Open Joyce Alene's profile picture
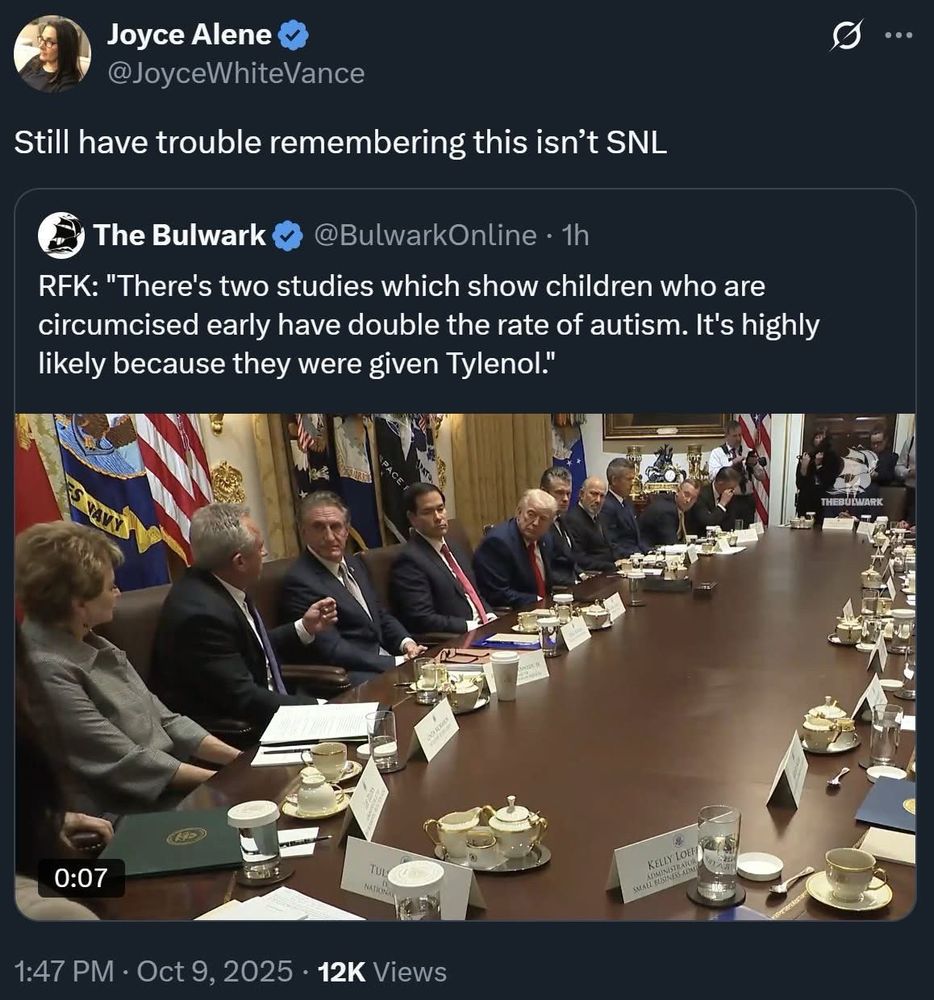Image resolution: width=934 pixels, height=1000 pixels. tap(52, 54)
